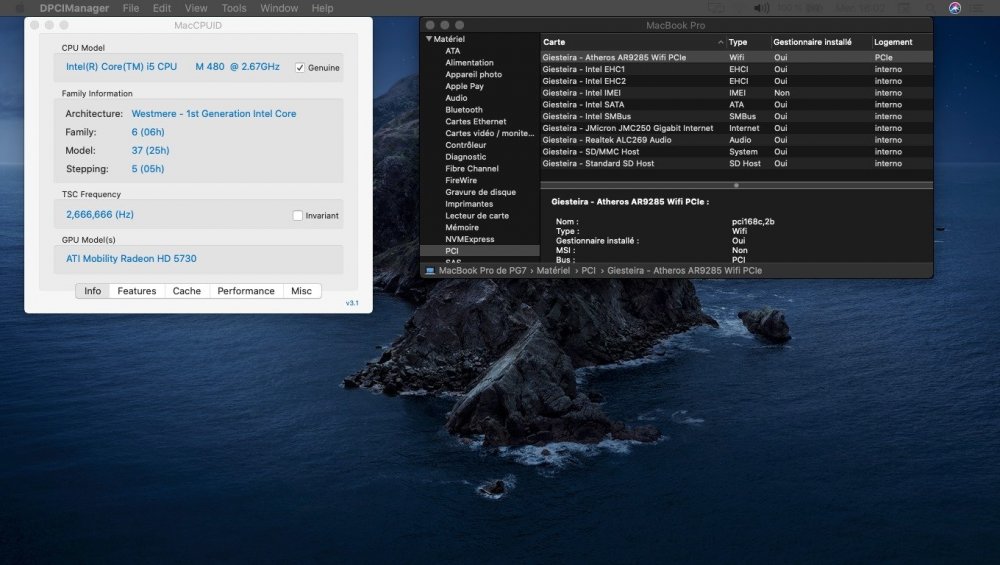Select the Giesteira - Intel EHC2 row

[x=737, y=81]
